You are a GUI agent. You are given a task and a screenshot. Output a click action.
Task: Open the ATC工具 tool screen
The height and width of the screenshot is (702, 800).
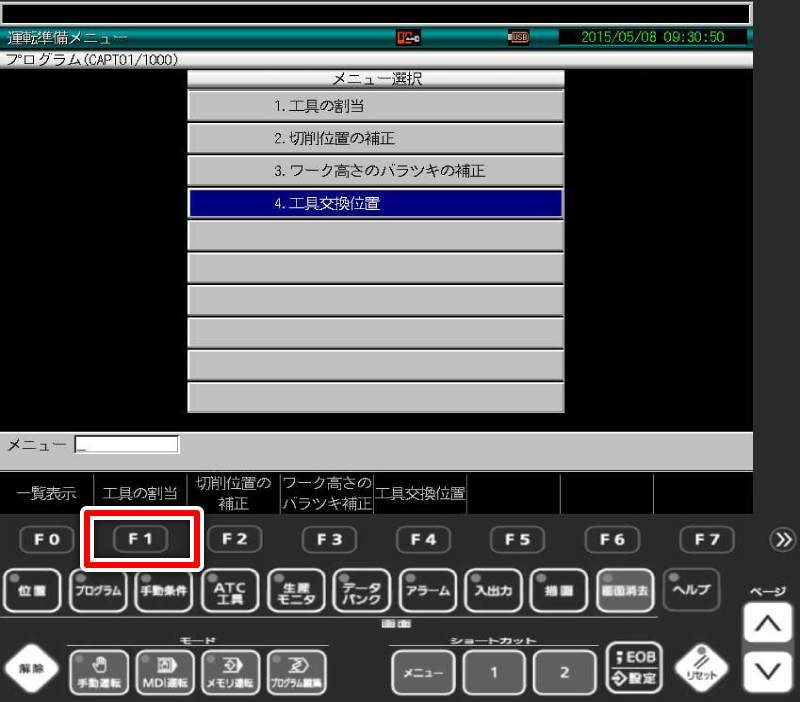[228, 589]
